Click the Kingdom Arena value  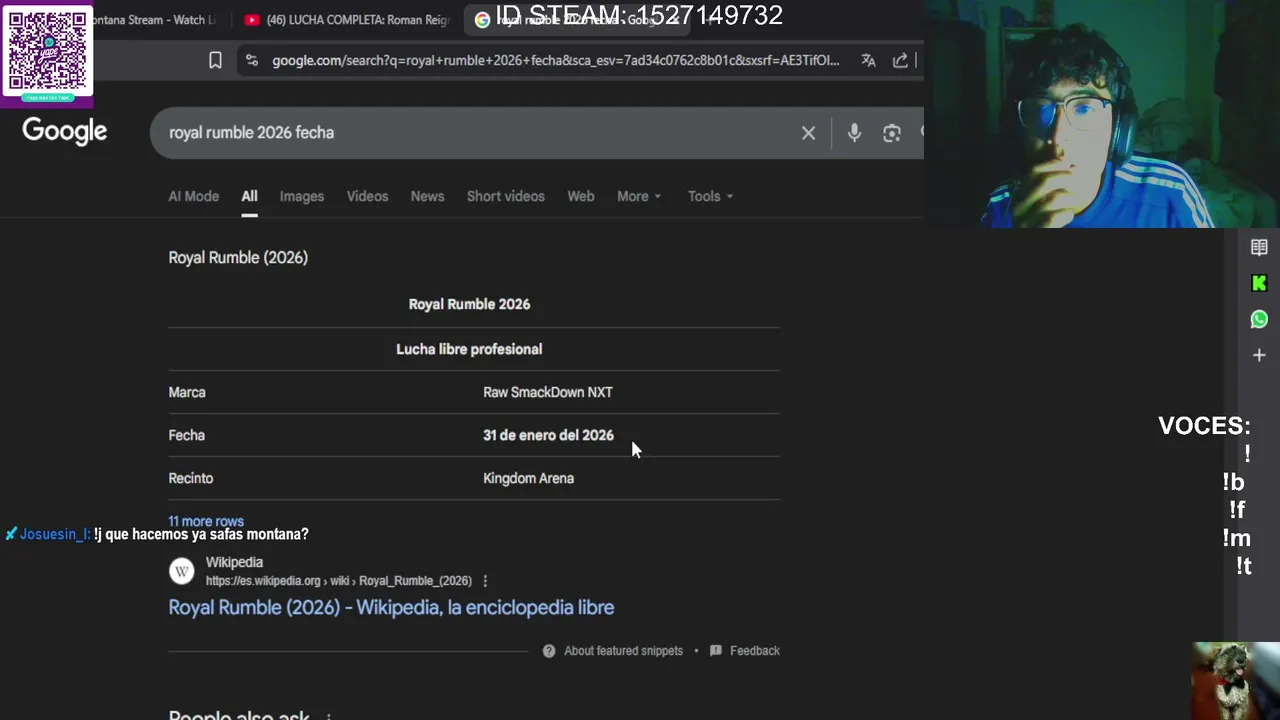(x=529, y=478)
